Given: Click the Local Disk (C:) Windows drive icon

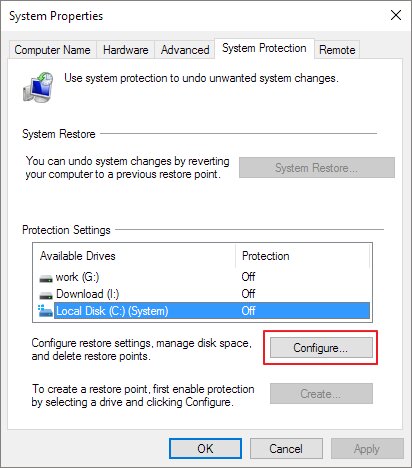Looking at the screenshot, I should click(45, 311).
